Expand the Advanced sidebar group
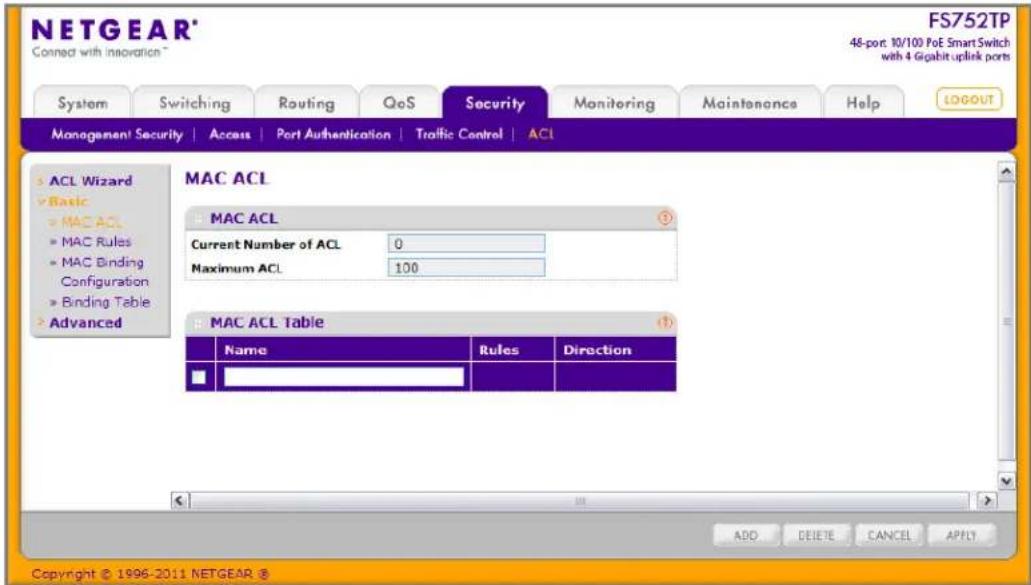1031x585 pixels. 85,323
